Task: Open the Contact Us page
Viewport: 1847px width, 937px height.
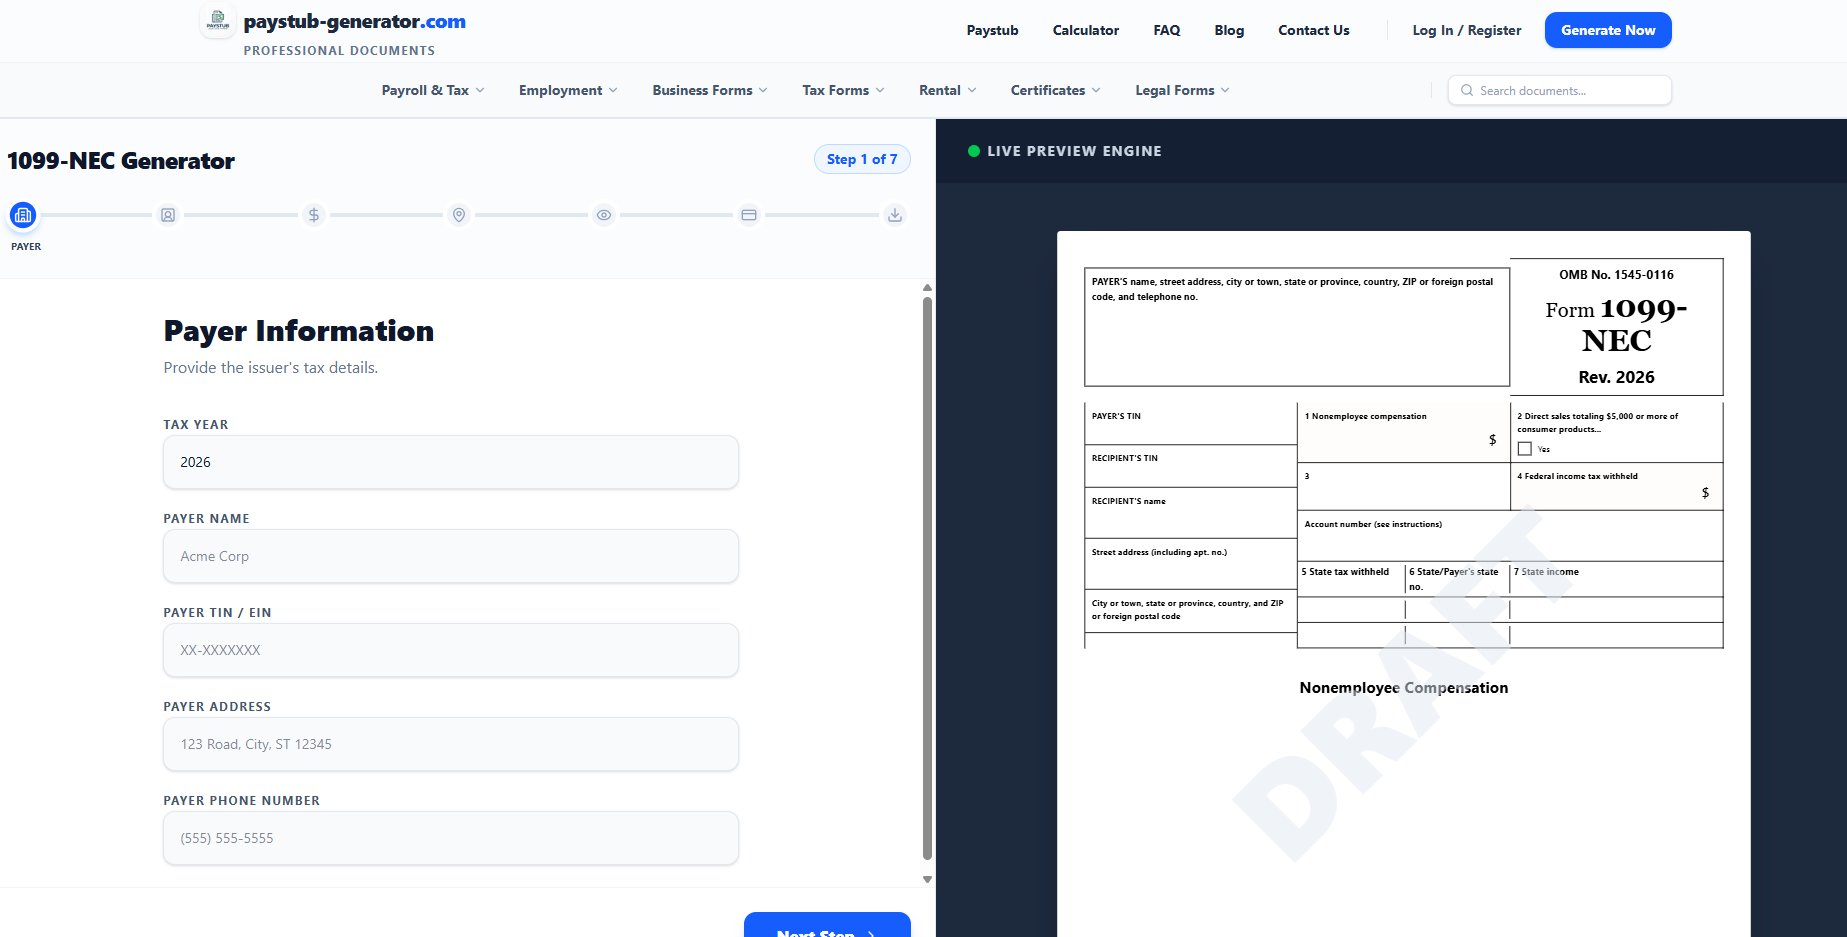Action: (1314, 30)
